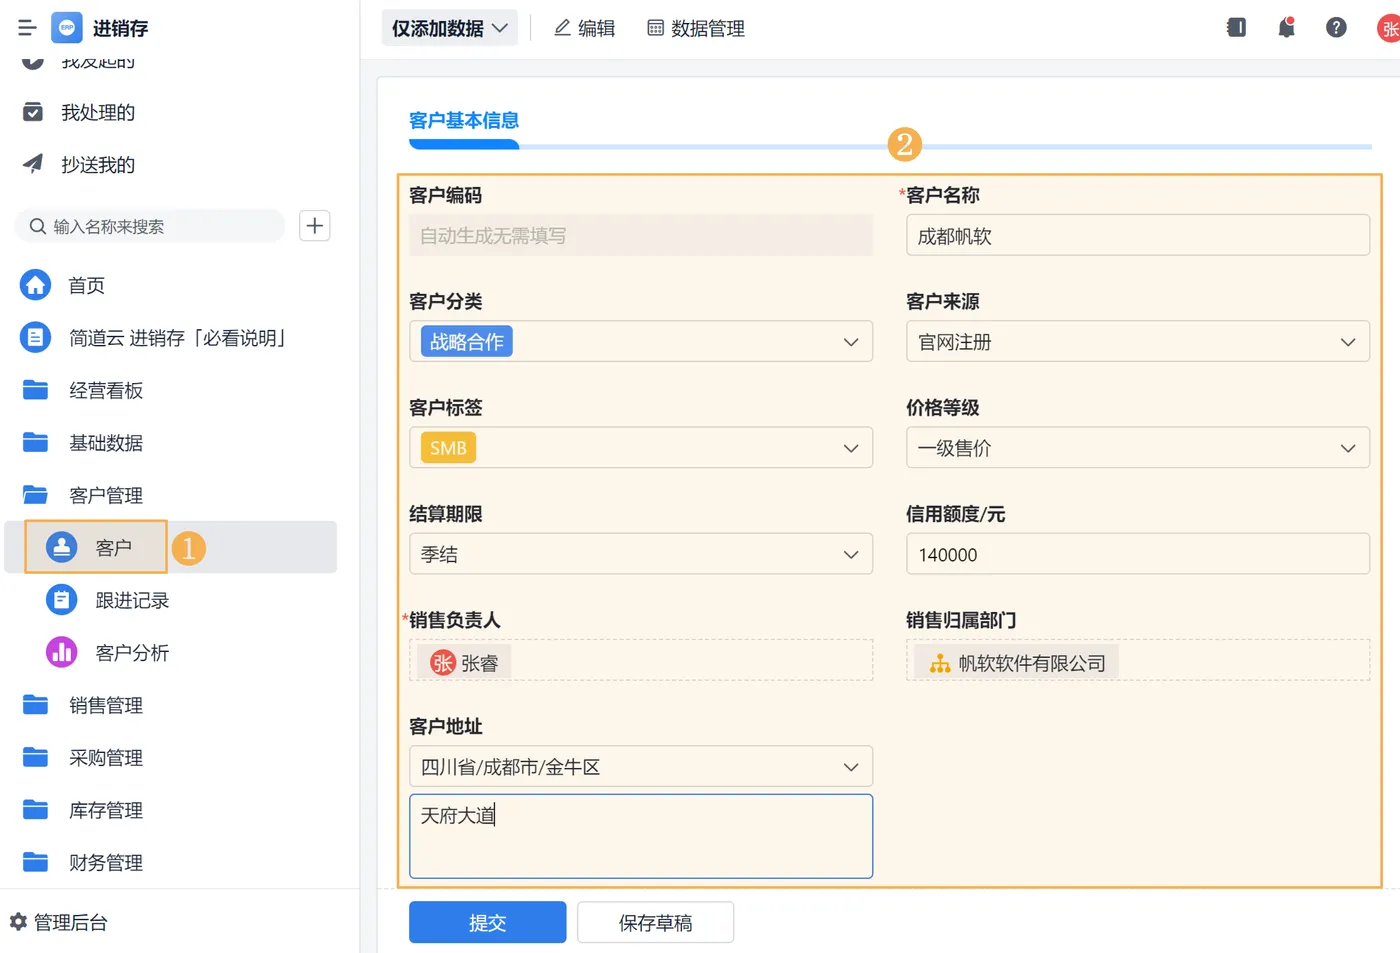
Task: Open the 首页 home icon
Action: [x=36, y=285]
